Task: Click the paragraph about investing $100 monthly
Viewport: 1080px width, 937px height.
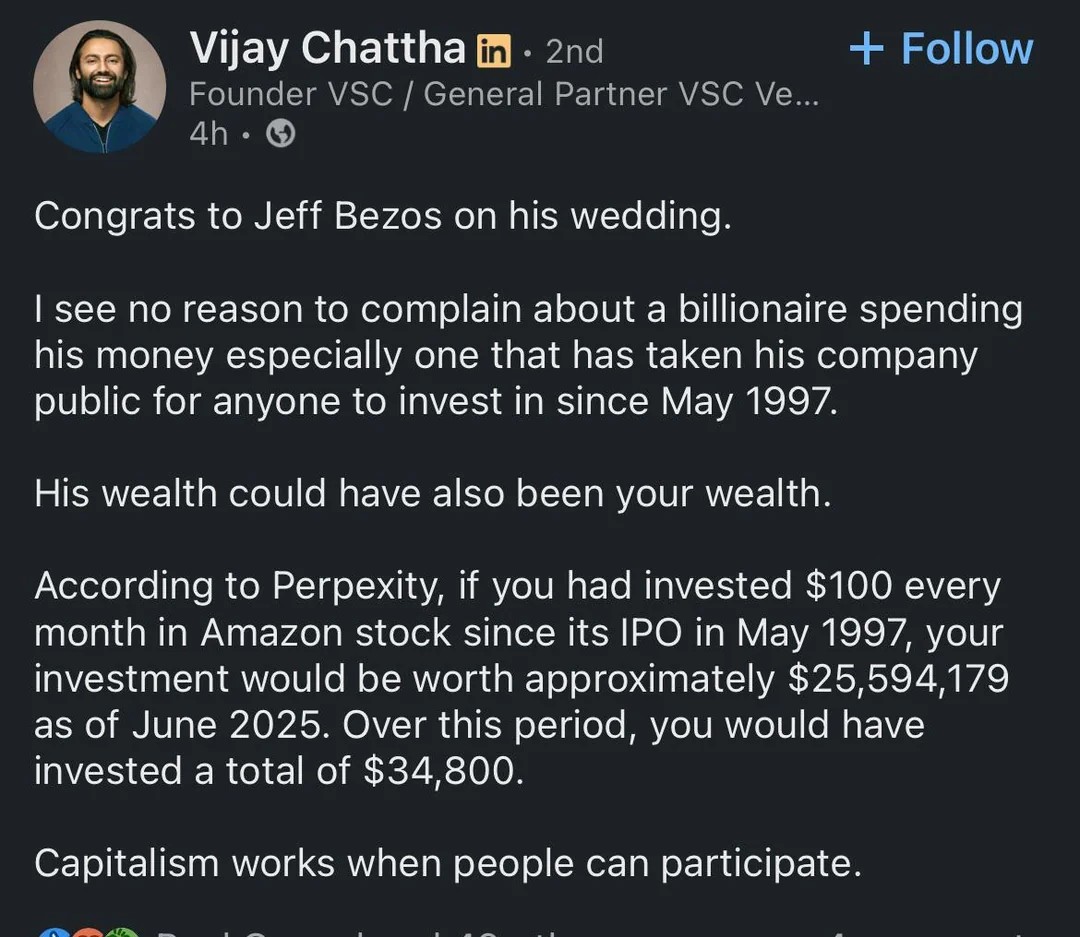Action: pyautogui.click(x=520, y=678)
